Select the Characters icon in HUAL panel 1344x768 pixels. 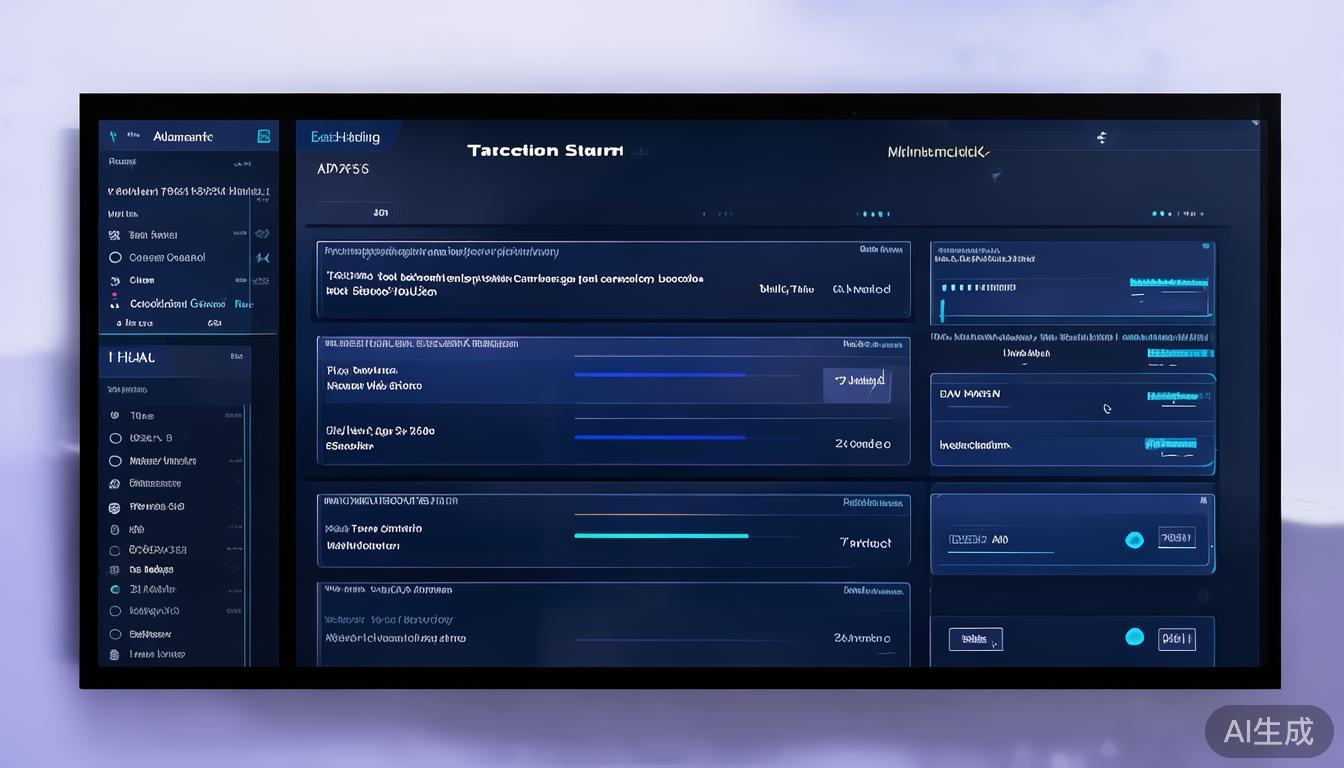tap(113, 483)
